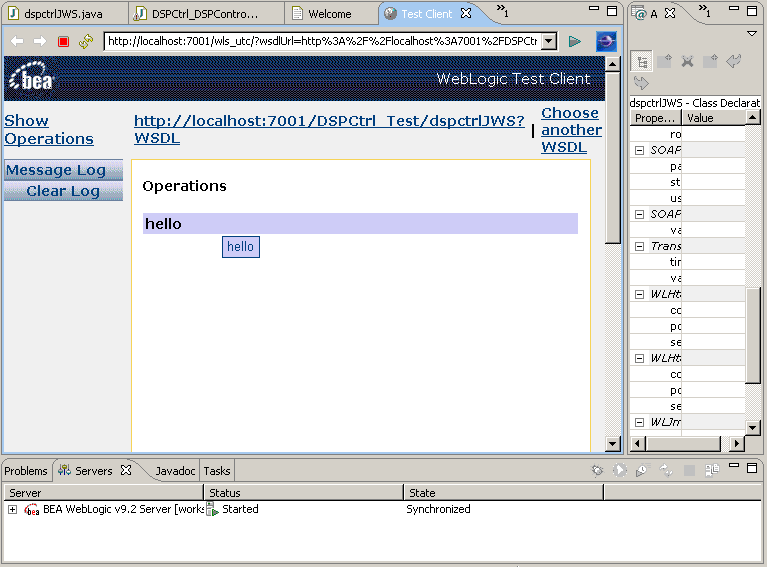
Task: Open the Welcome tab
Action: 330,14
